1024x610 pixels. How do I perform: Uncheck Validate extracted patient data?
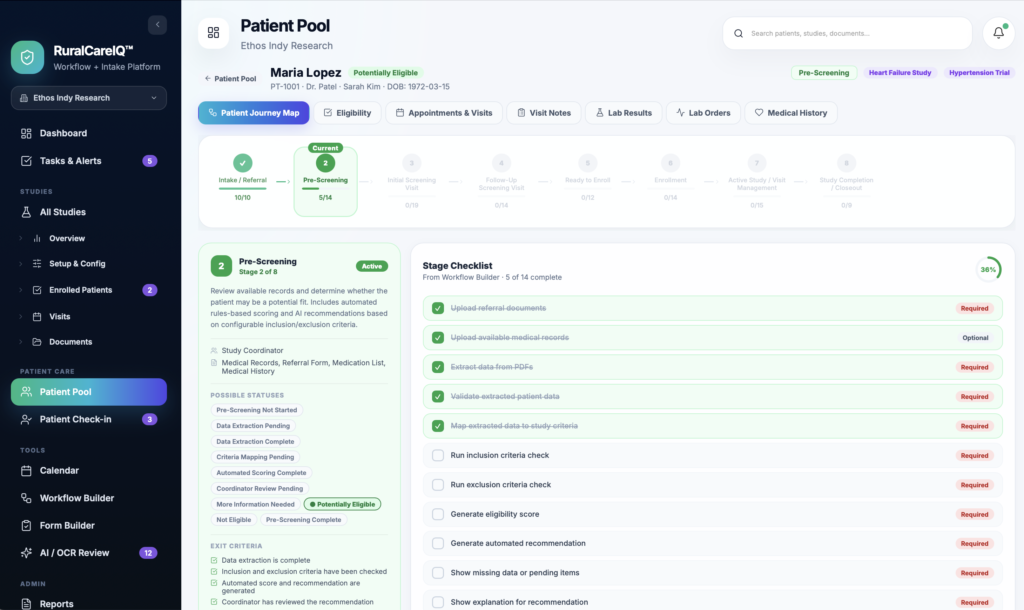pos(438,396)
